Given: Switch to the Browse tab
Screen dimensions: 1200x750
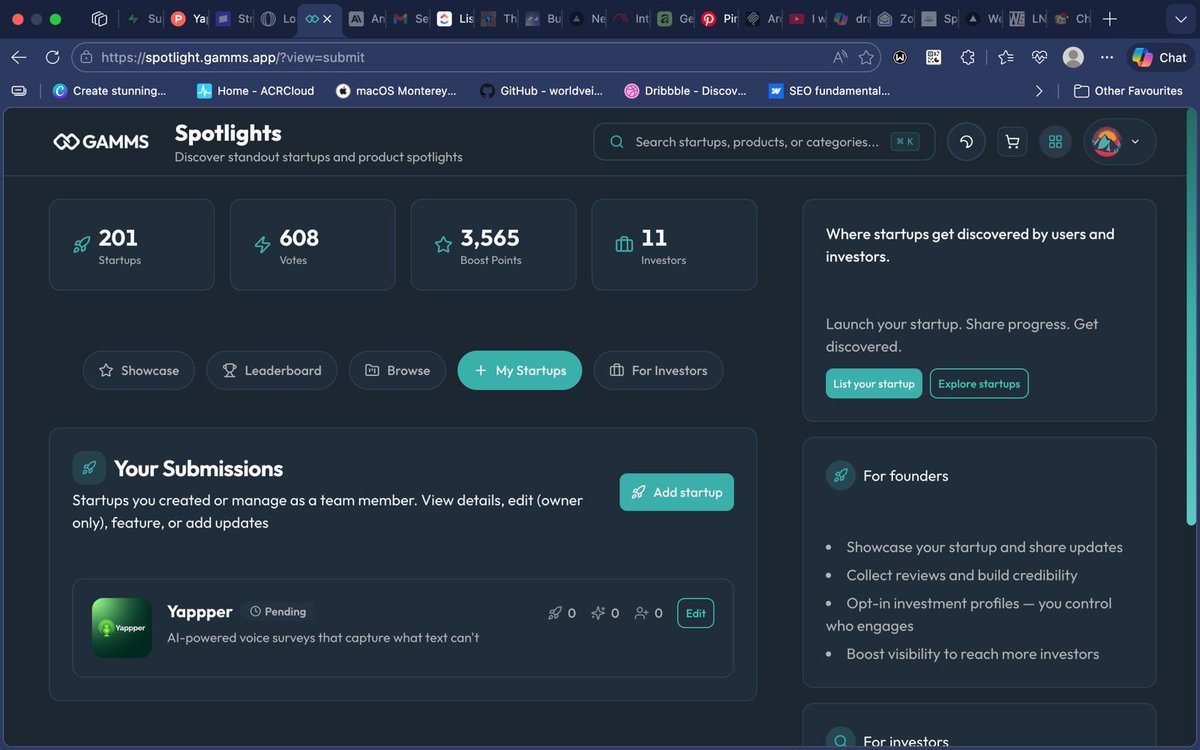Looking at the screenshot, I should click(x=397, y=370).
